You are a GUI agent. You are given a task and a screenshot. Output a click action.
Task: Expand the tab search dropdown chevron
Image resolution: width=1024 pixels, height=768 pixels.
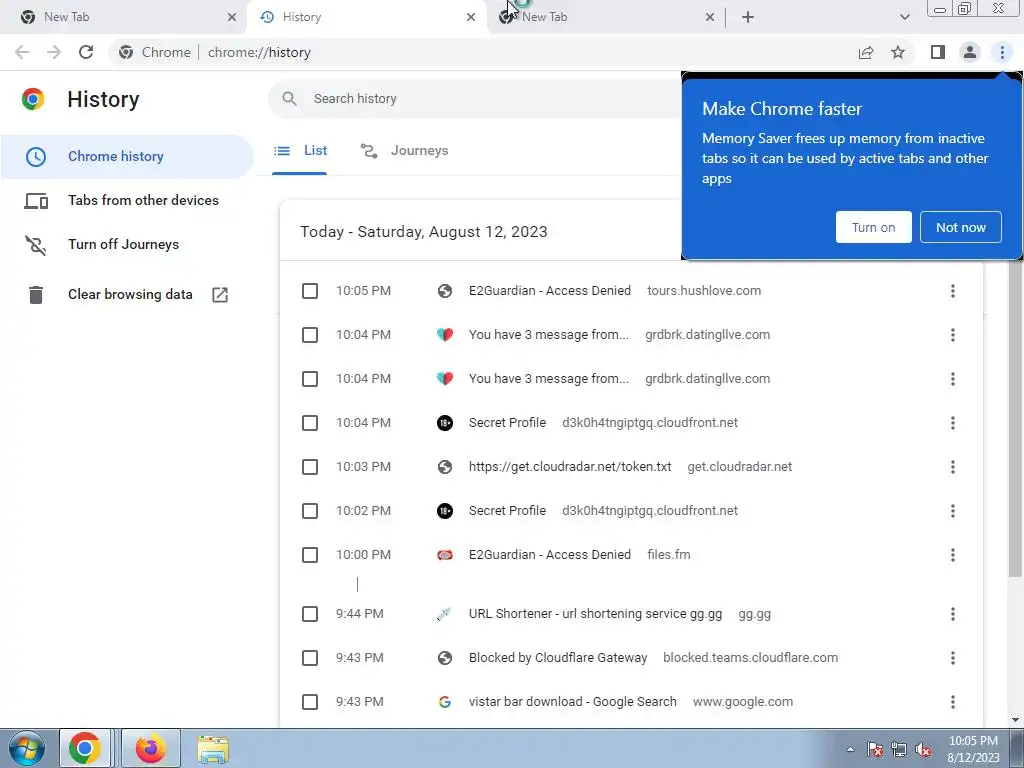[x=904, y=17]
